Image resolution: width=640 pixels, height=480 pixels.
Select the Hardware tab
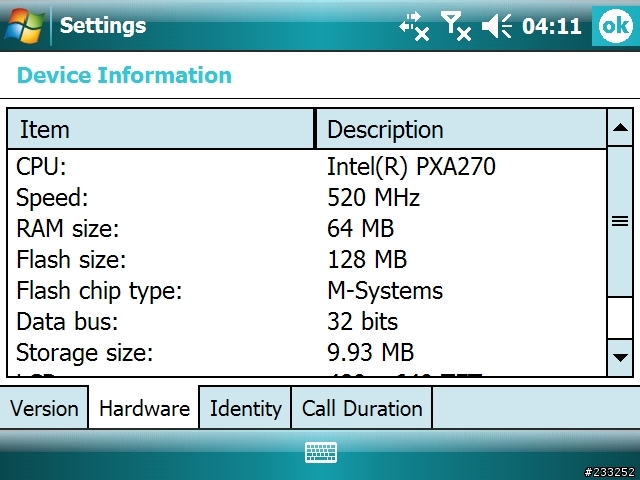[144, 407]
